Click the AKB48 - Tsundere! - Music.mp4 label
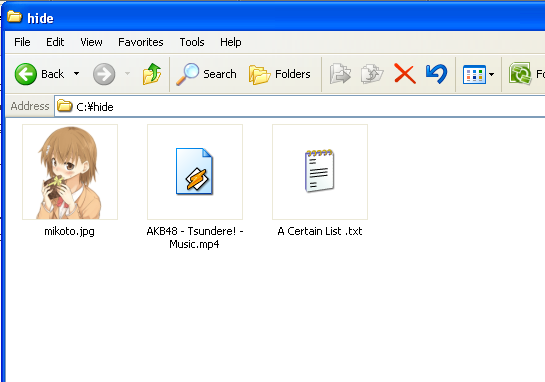 (195, 238)
